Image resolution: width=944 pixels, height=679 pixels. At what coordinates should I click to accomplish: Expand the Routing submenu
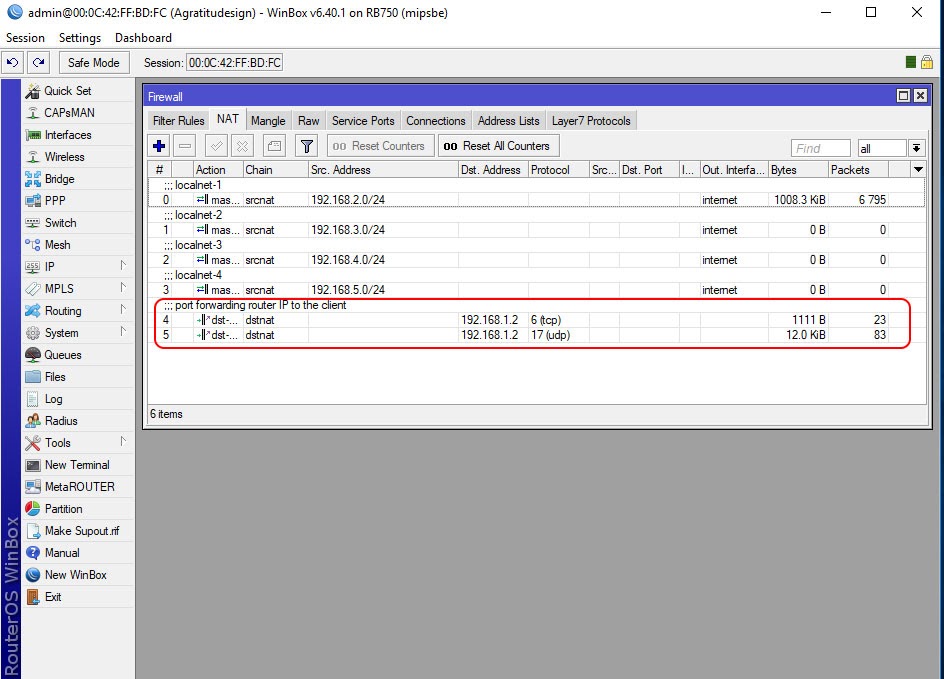pos(78,311)
